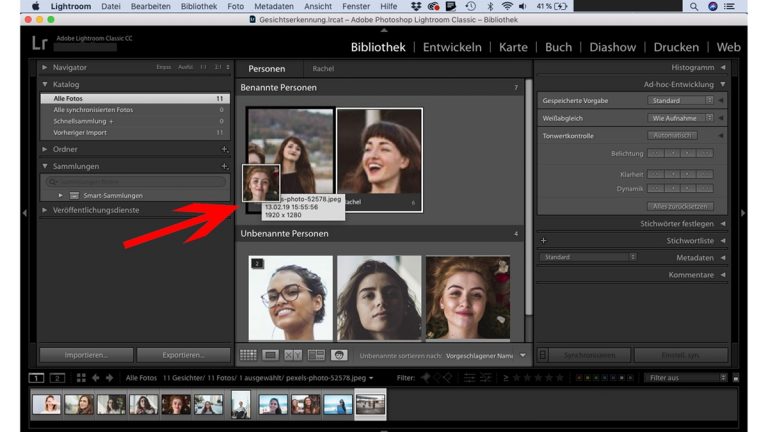The width and height of the screenshot is (768, 432).
Task: Expand Smart-Sammlungen collection set
Action: point(61,195)
